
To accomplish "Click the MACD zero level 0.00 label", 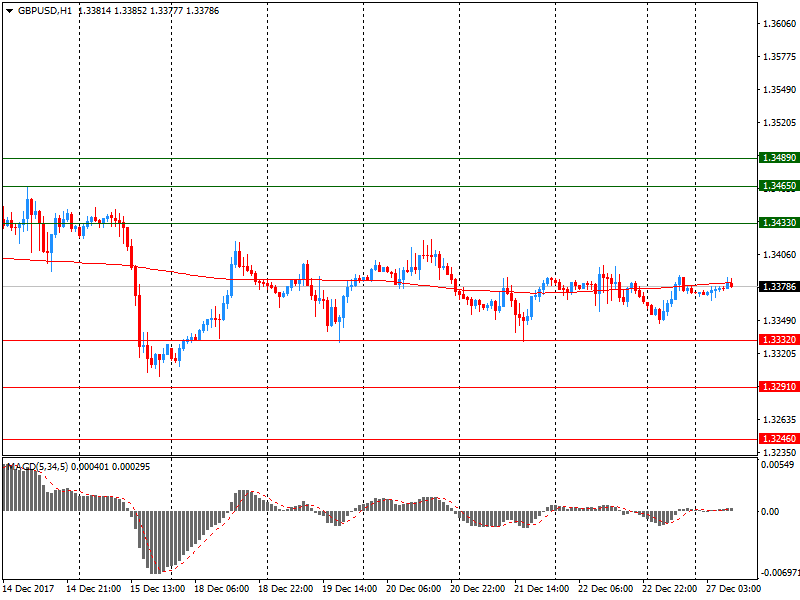I will click(x=772, y=511).
